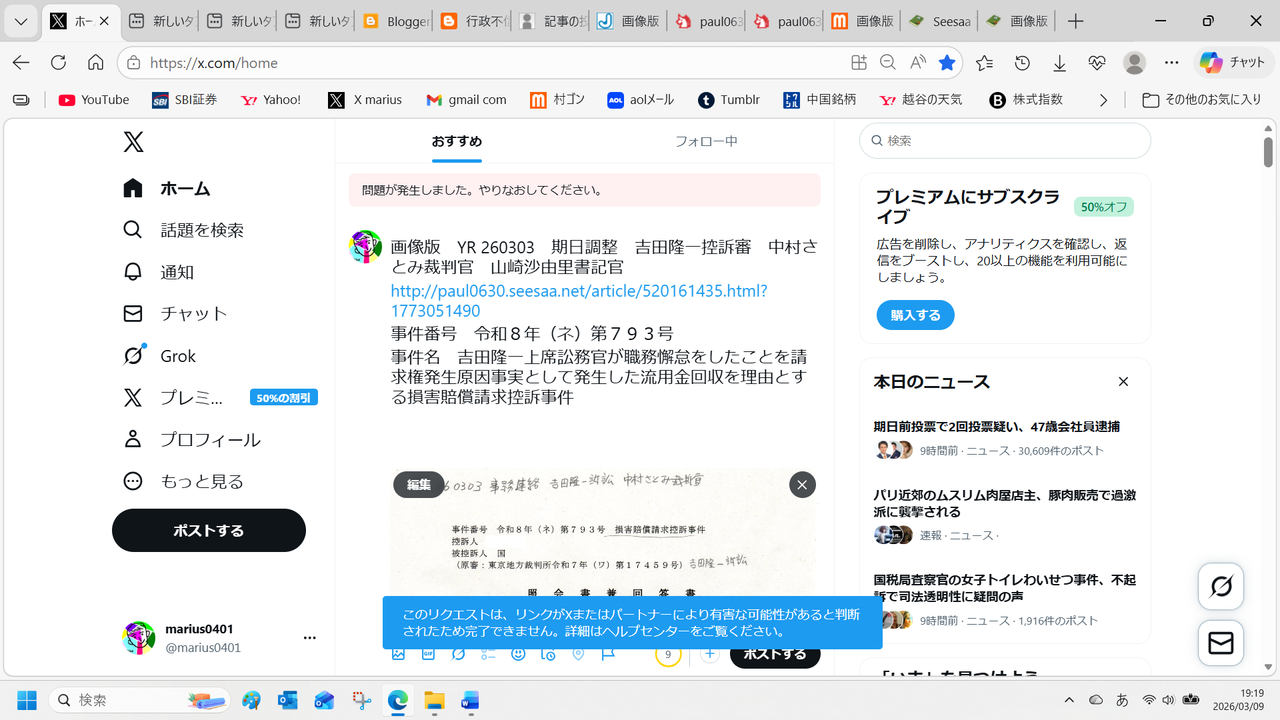
Task: Open floating Grok button
Action: (1221, 586)
